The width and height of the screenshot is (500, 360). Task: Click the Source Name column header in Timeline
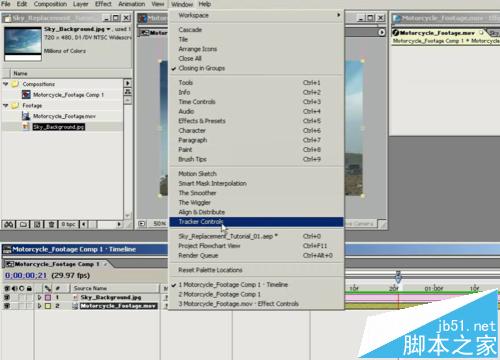(x=115, y=288)
